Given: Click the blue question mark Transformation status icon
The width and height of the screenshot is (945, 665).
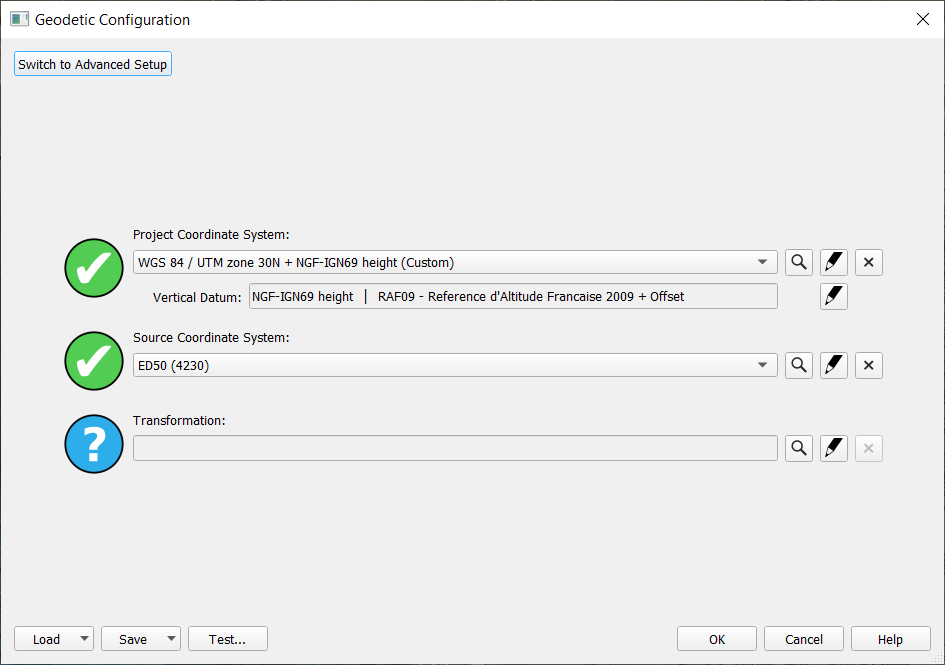Looking at the screenshot, I should tap(94, 444).
